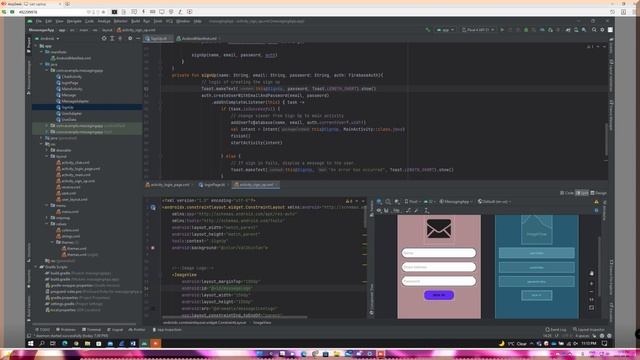Image resolution: width=640 pixels, height=360 pixels.
Task: Toggle the Project tool window side tab
Action: coord(29,45)
